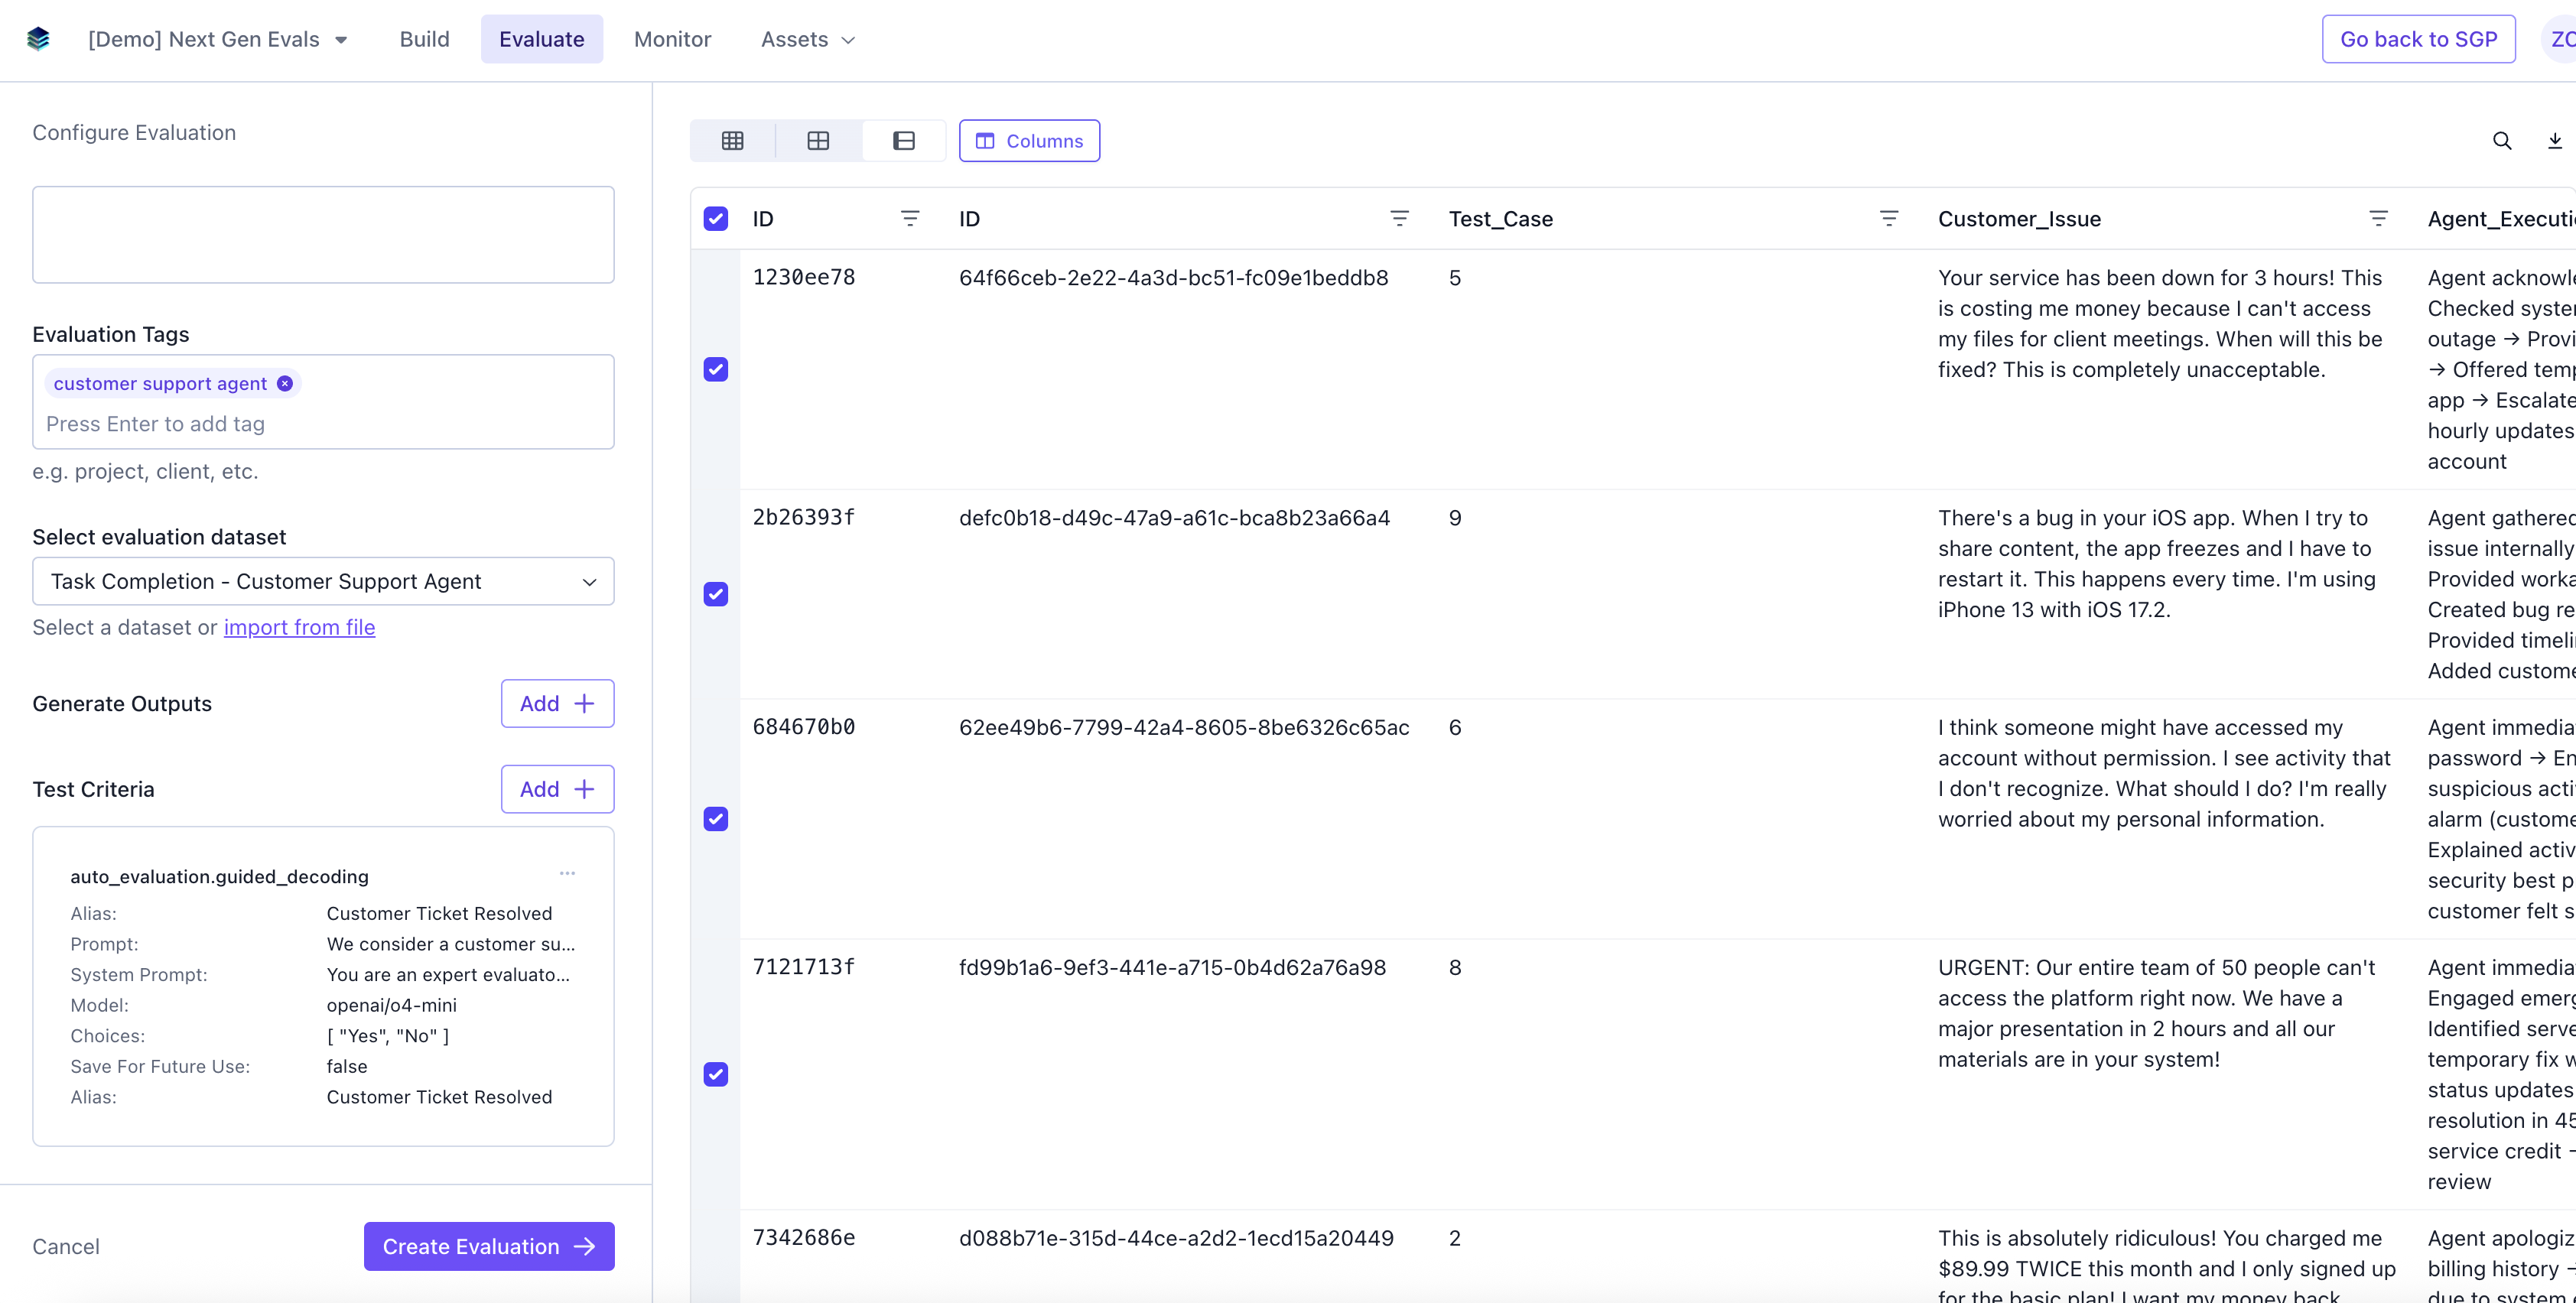Click the URGENT team of 50 issue text
2576x1303 pixels.
[x=2156, y=1014]
